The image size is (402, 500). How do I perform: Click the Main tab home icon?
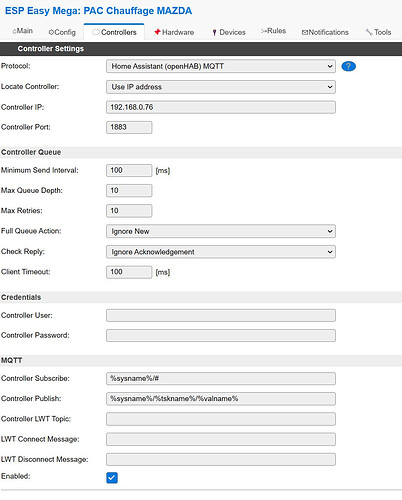coord(14,31)
